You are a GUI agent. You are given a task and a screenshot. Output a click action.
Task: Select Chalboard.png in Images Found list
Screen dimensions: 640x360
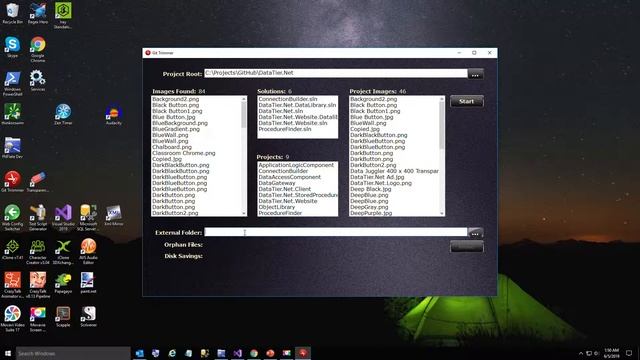coord(172,147)
